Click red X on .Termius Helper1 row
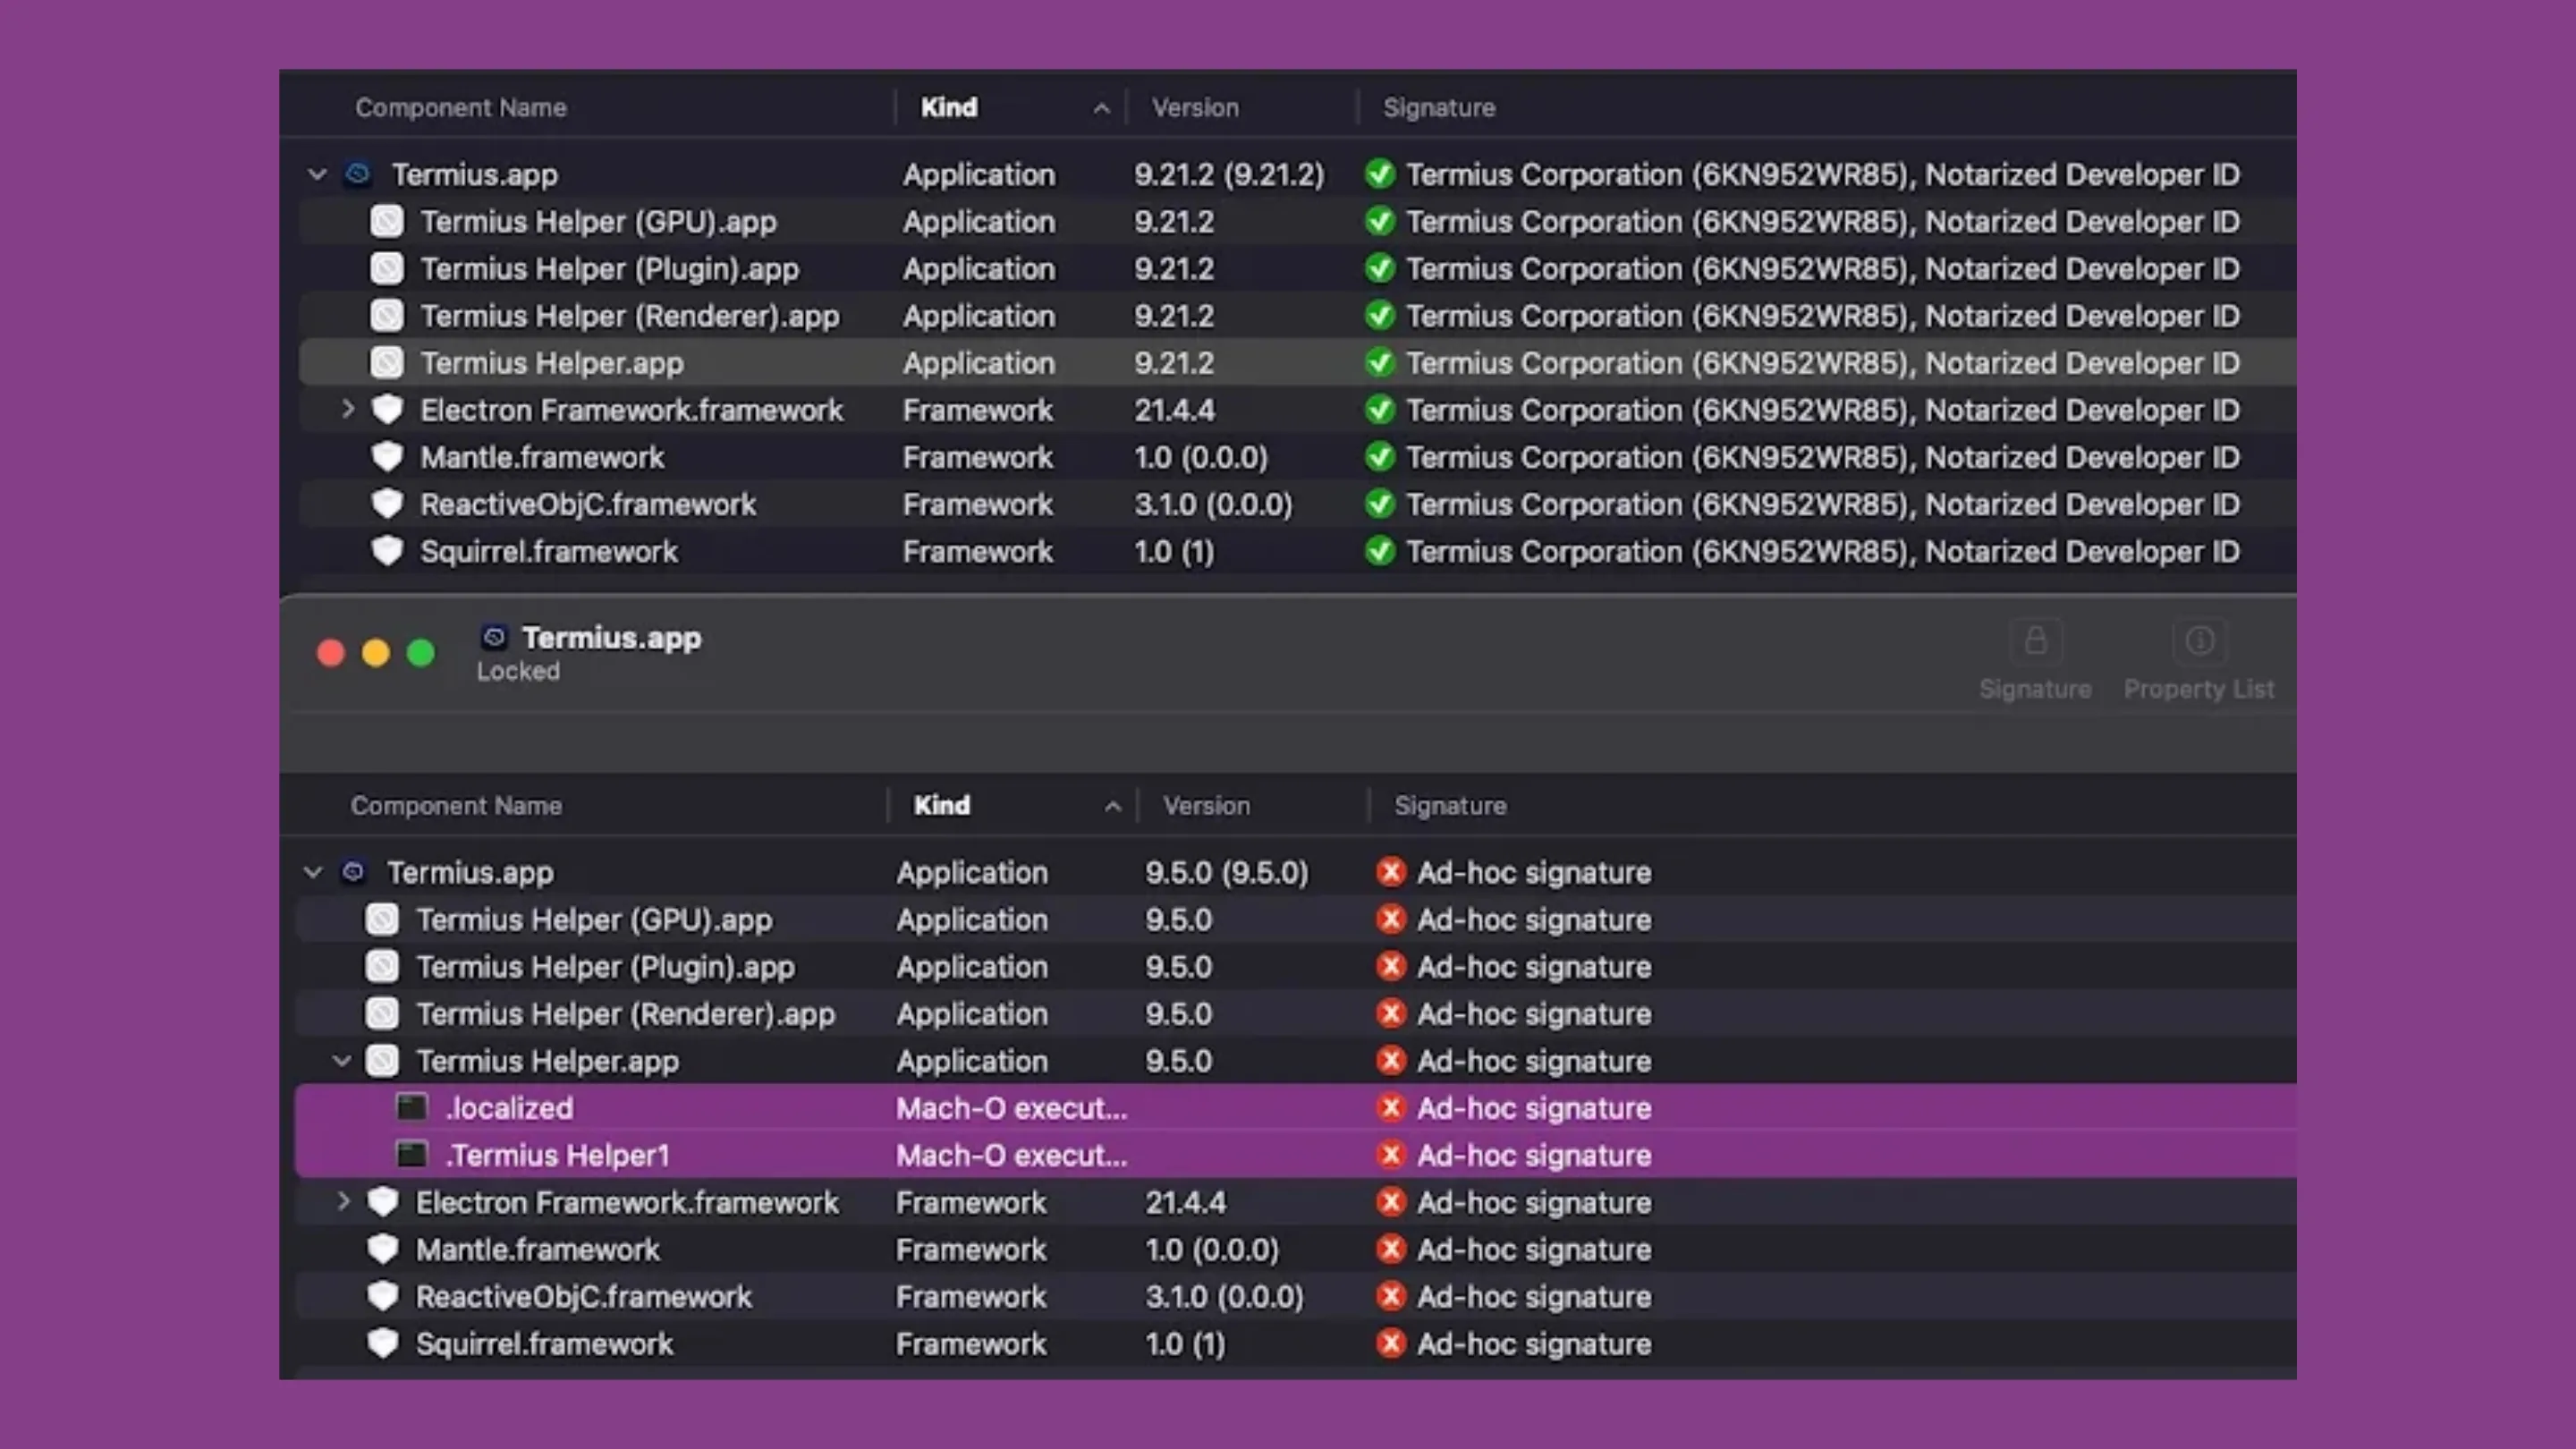 click(1390, 1154)
